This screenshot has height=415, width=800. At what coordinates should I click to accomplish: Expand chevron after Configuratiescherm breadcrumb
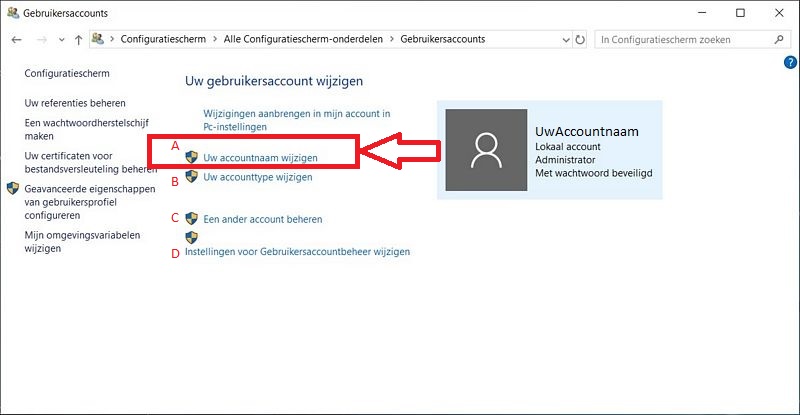tap(215, 39)
